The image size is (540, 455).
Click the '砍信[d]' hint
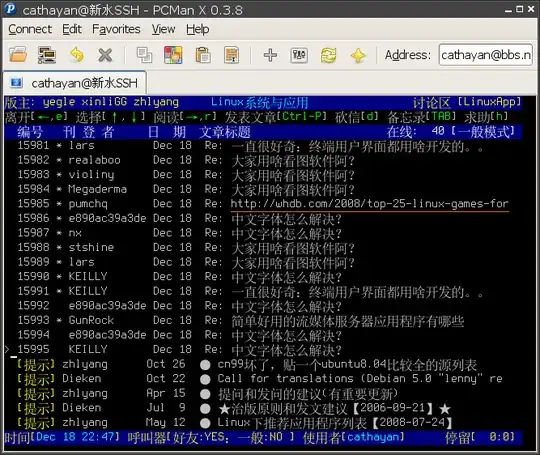pyautogui.click(x=357, y=117)
